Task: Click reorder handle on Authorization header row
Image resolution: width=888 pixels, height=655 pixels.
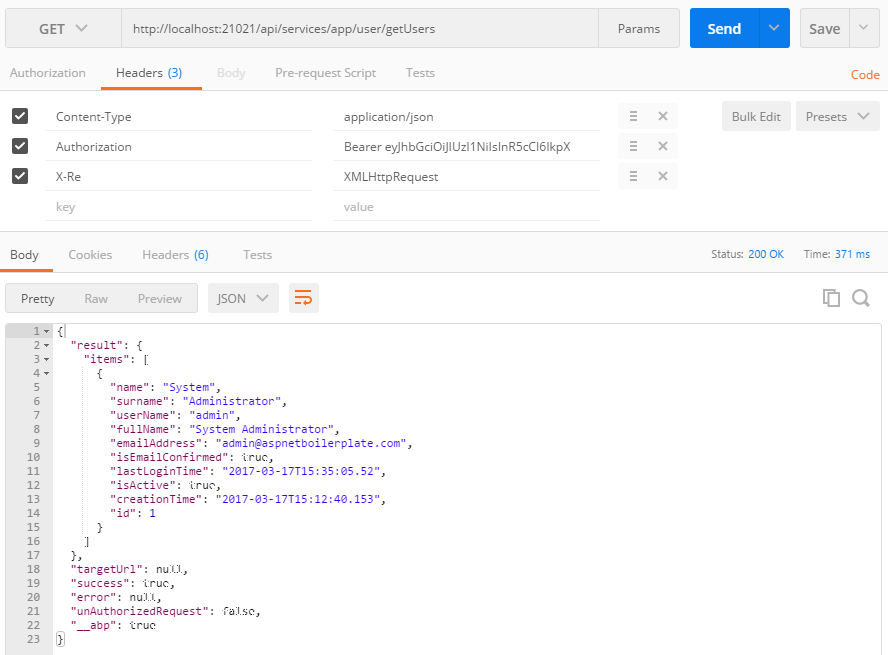Action: coord(633,146)
